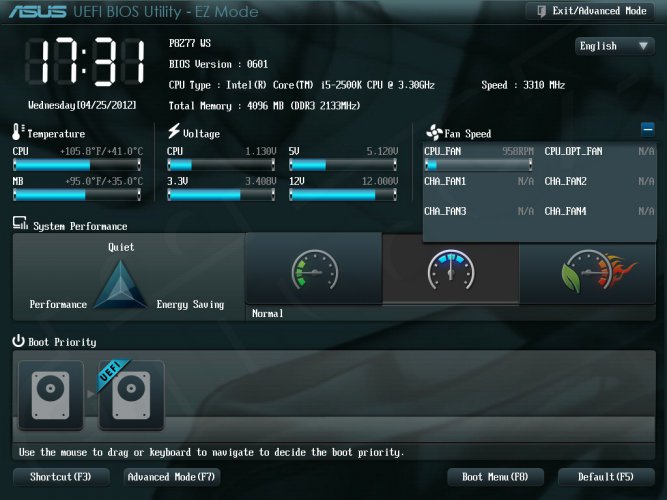Switch to Advanced Mode (F7)
The width and height of the screenshot is (667, 500).
point(172,477)
